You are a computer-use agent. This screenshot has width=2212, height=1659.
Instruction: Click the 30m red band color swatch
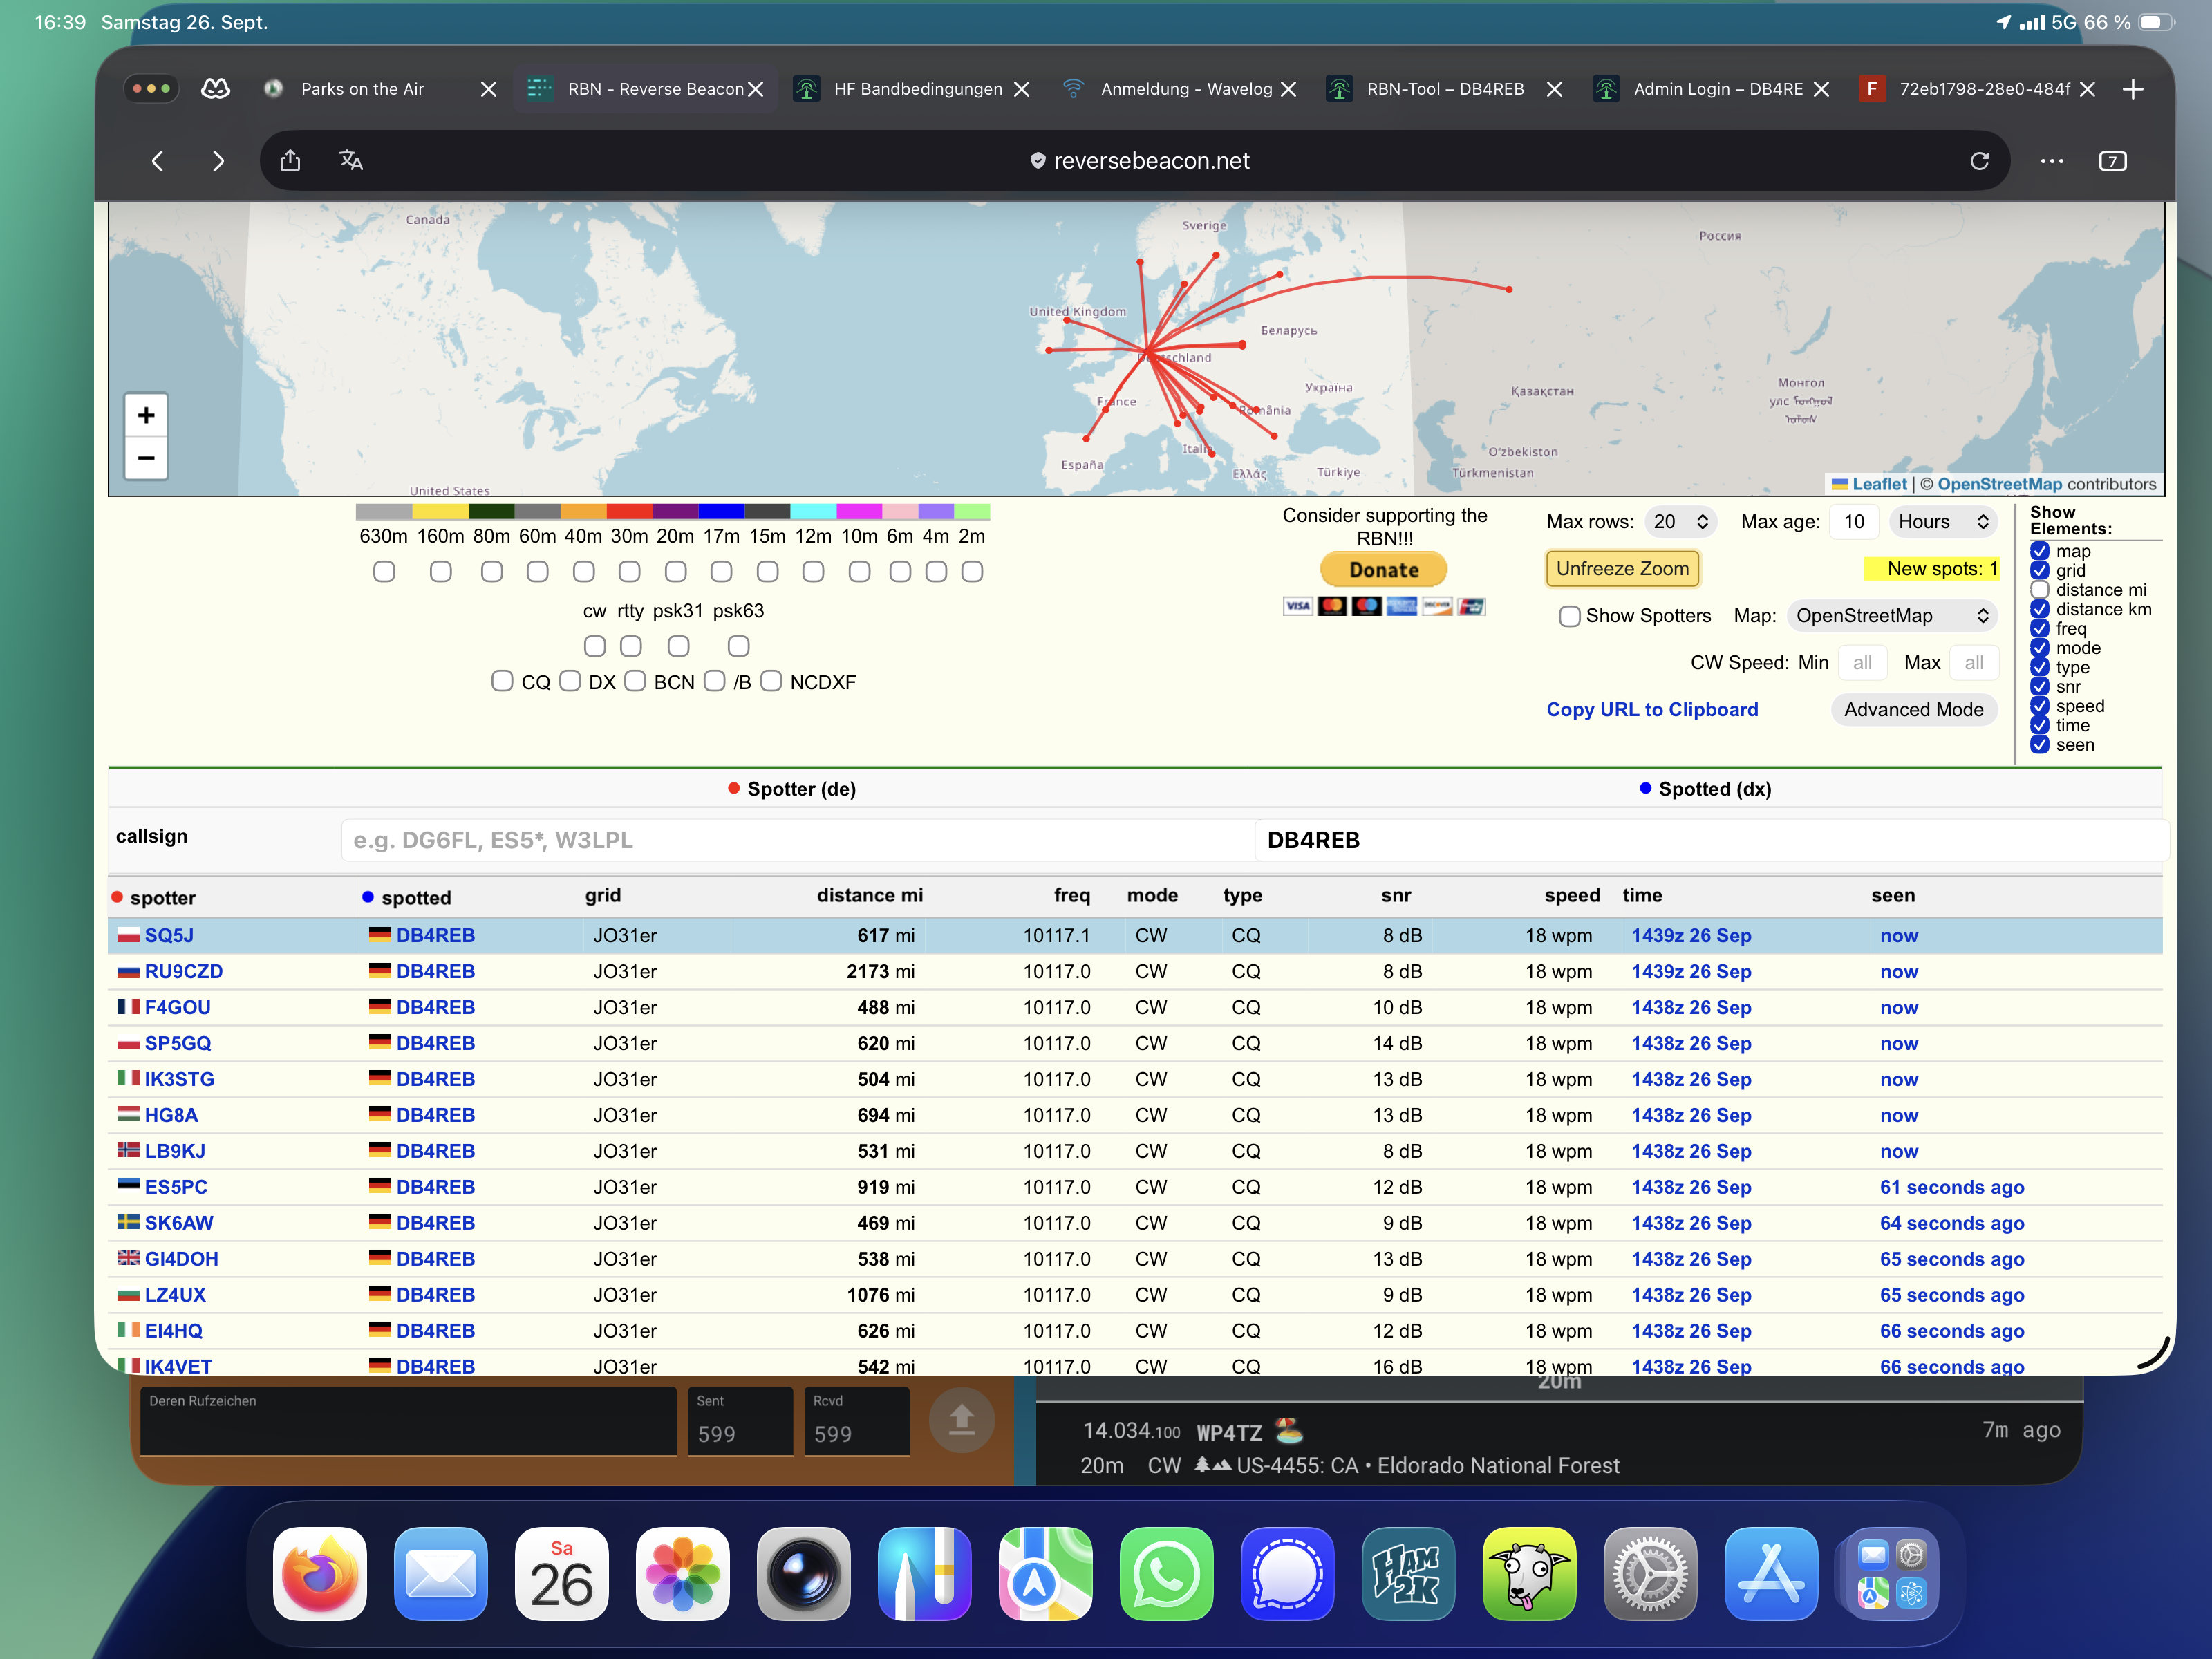(x=630, y=511)
